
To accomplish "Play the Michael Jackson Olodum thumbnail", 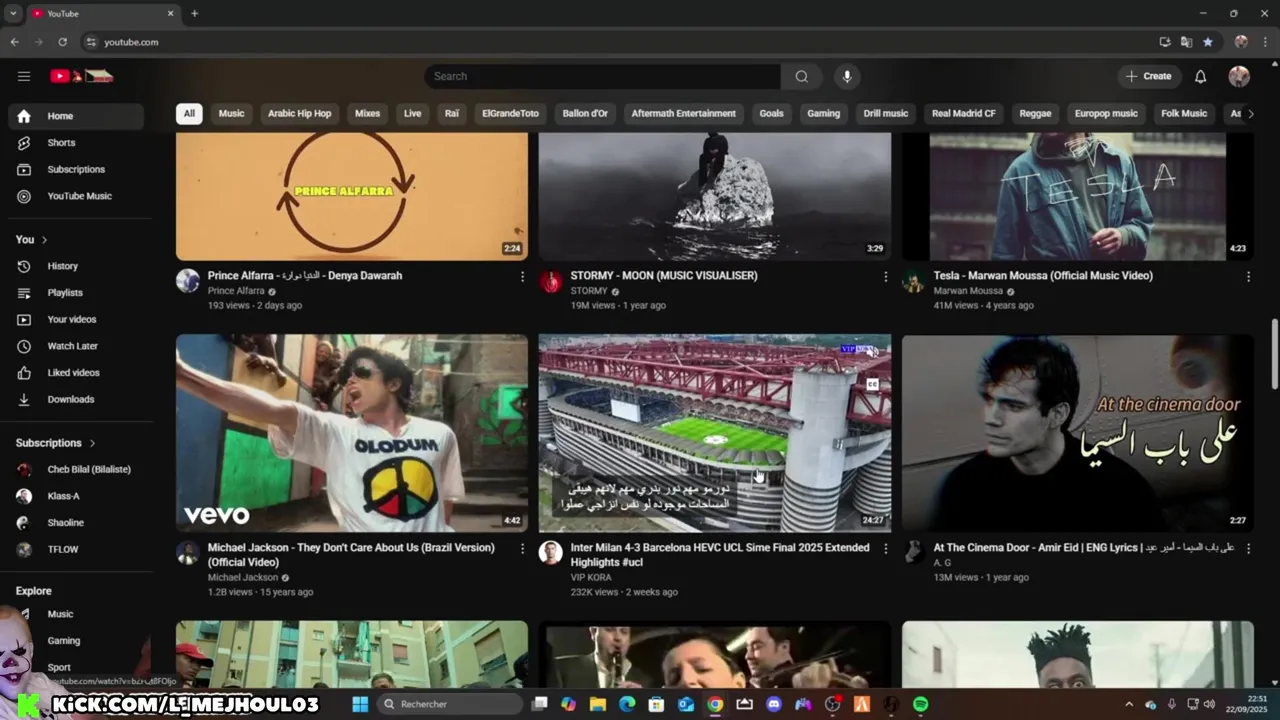I will pyautogui.click(x=352, y=433).
